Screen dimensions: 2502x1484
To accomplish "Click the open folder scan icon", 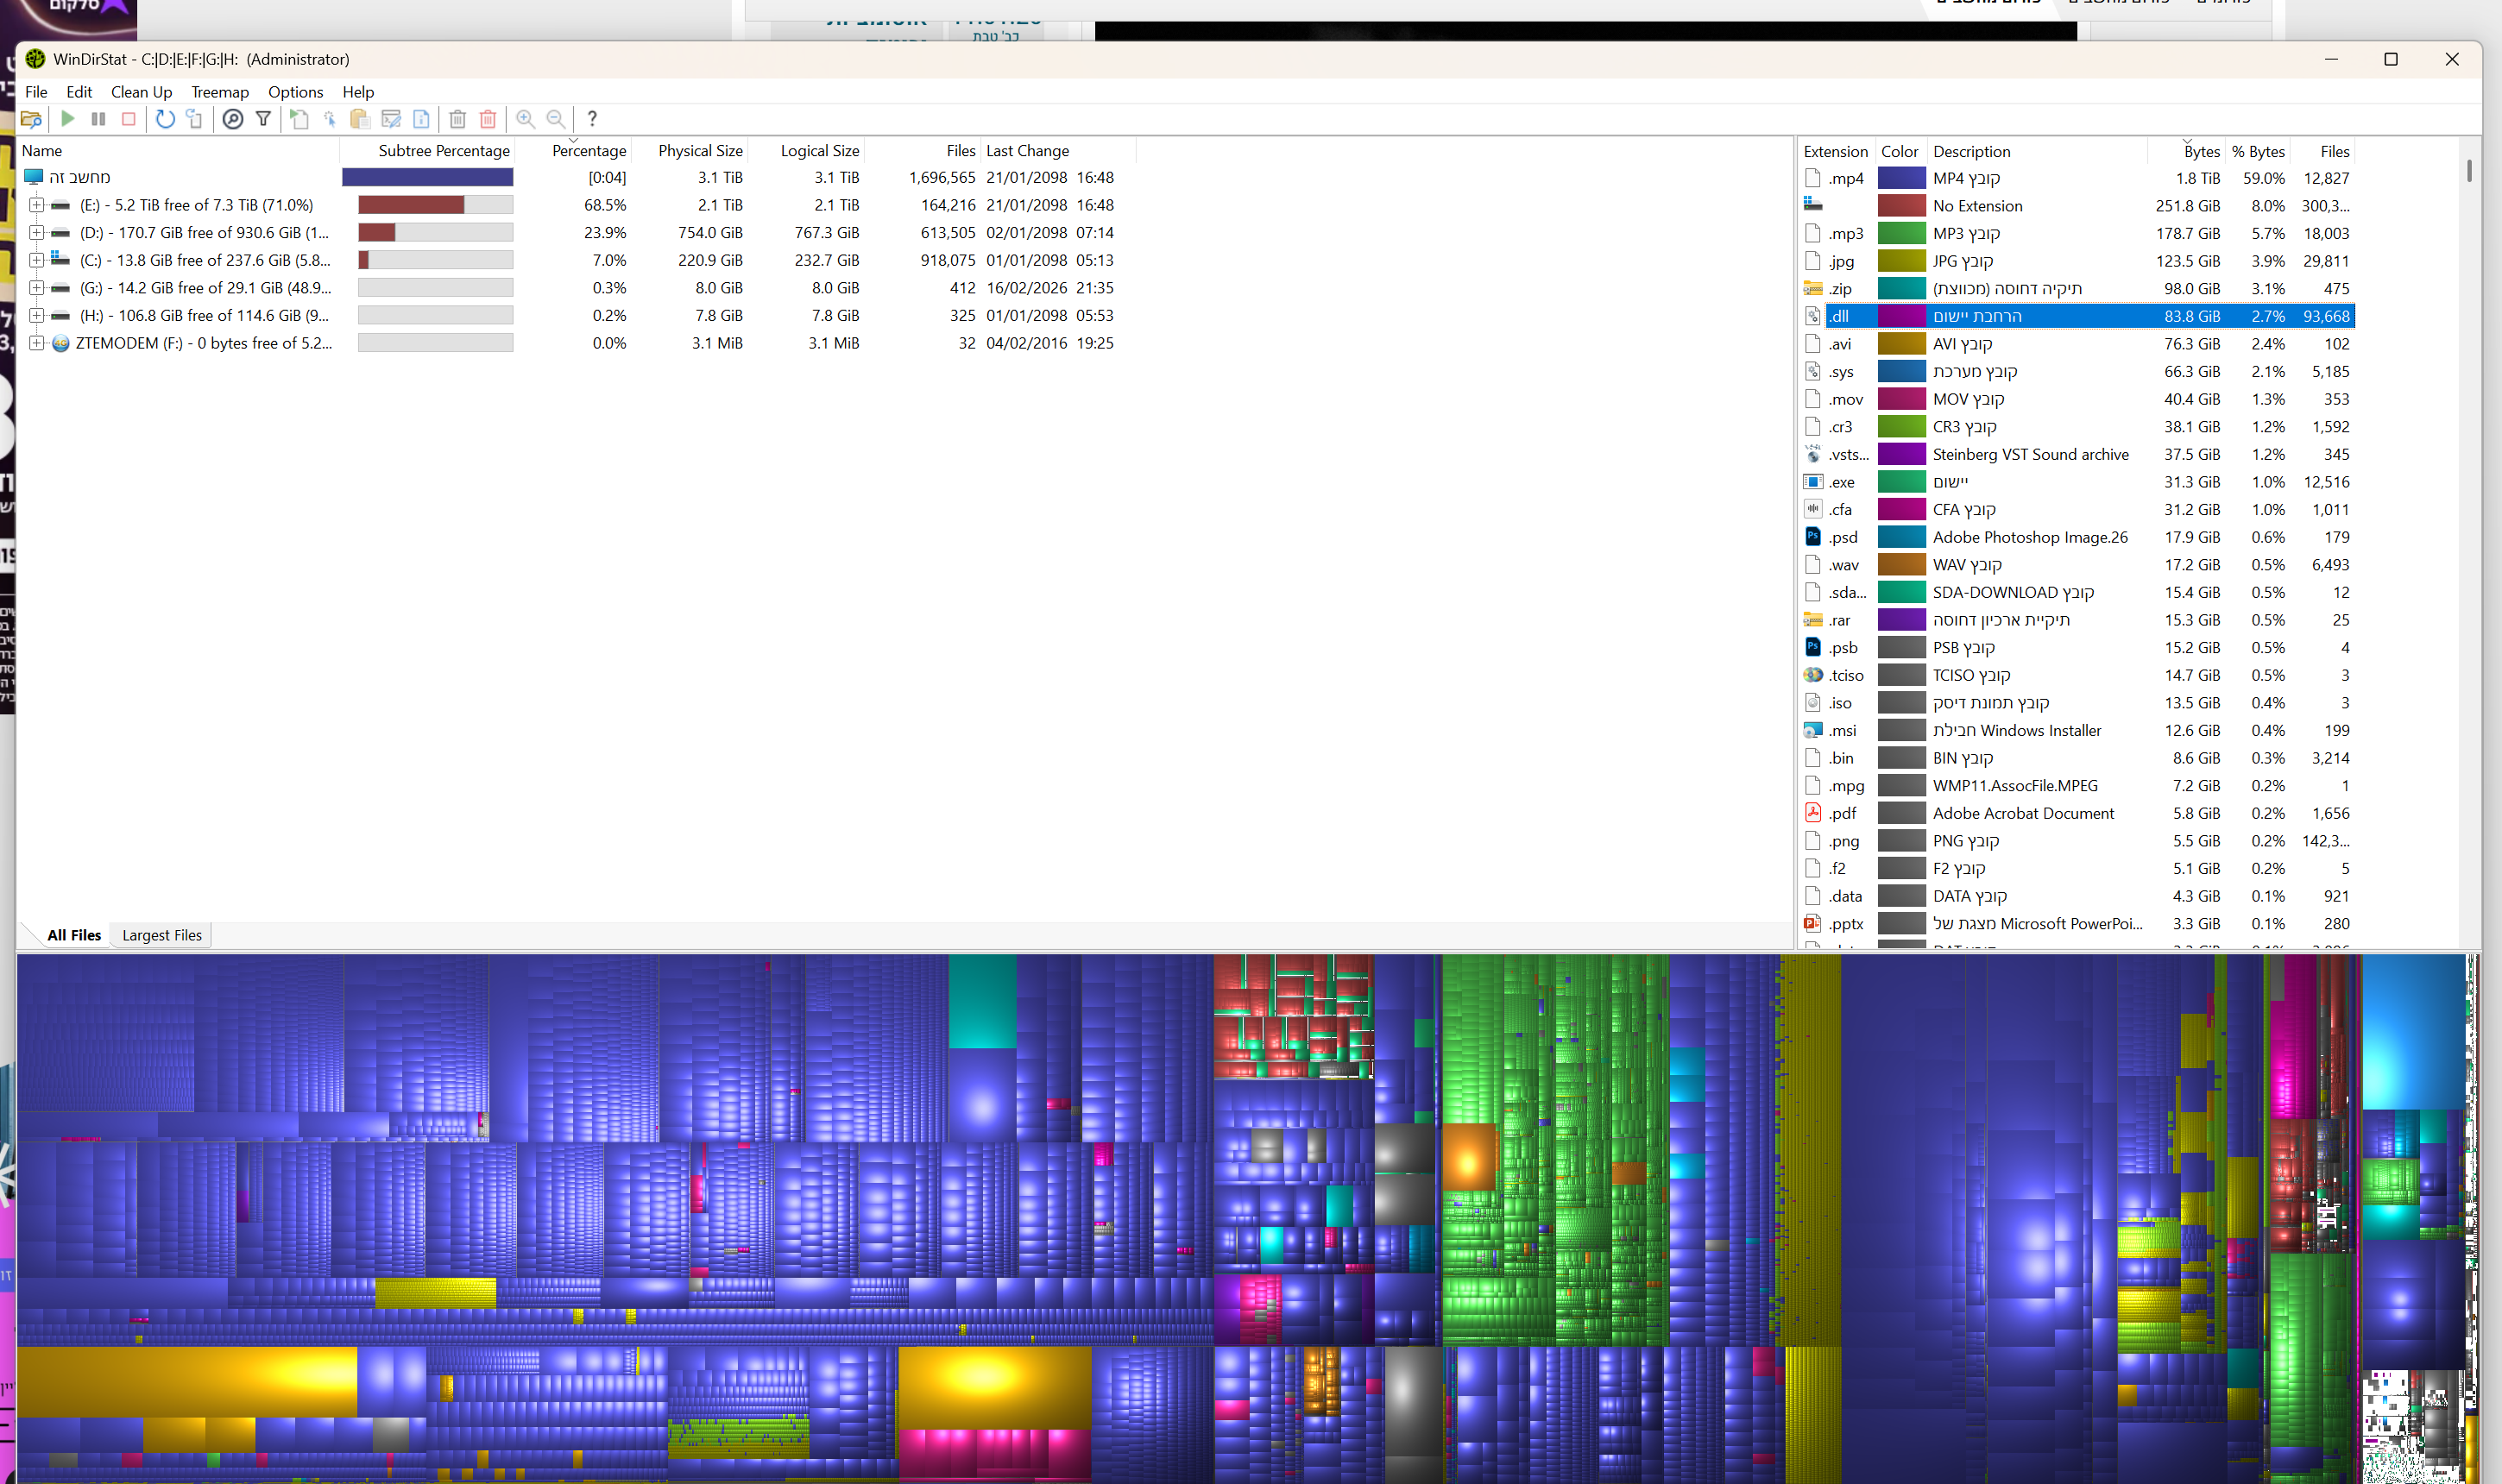I will pos(31,119).
